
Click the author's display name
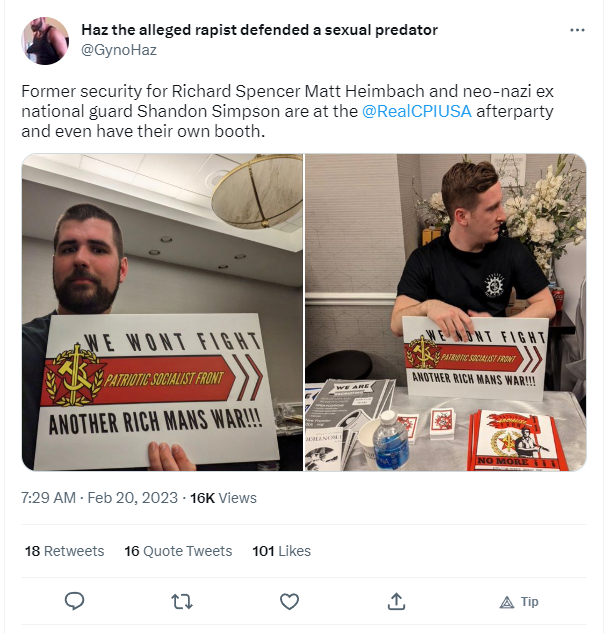(259, 30)
